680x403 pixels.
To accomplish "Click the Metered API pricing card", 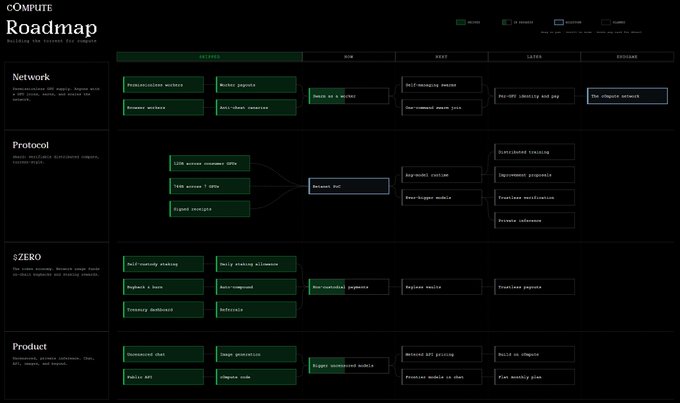I will (442, 354).
